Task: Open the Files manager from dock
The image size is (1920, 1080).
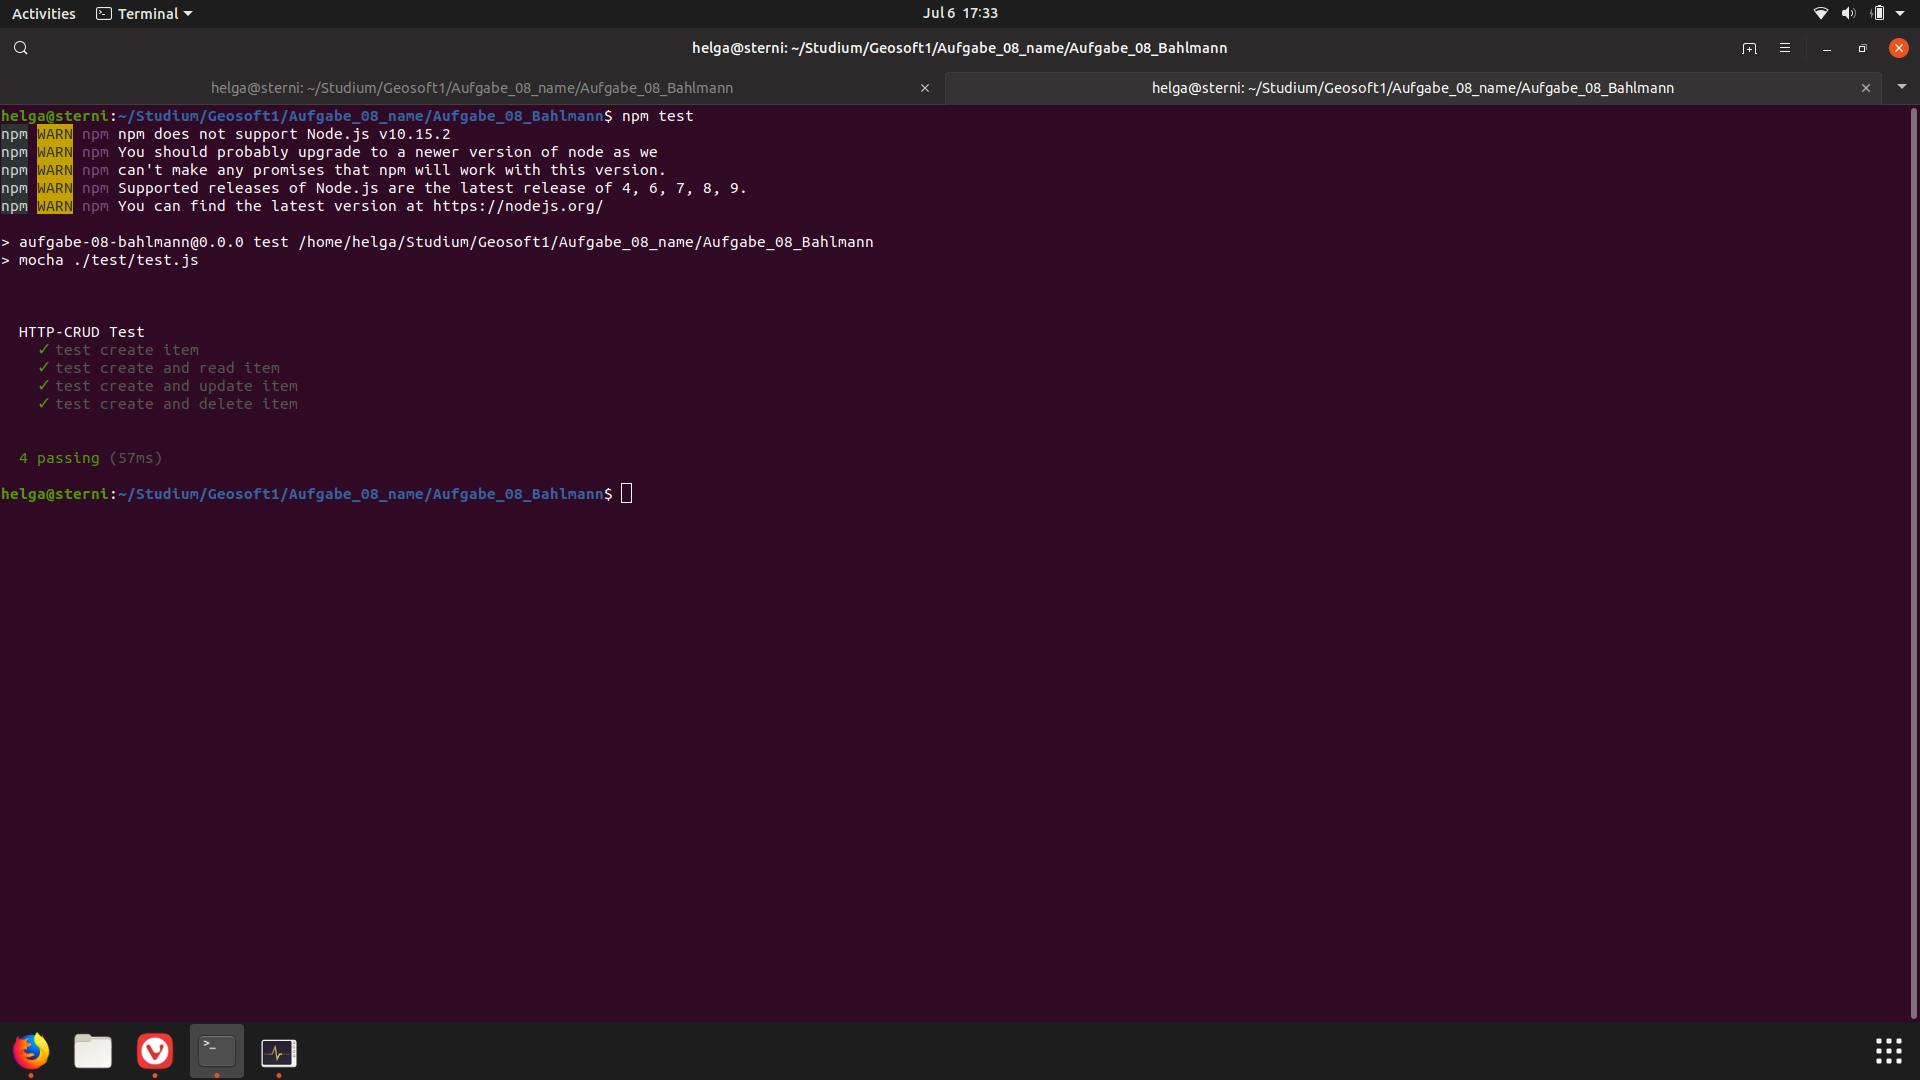Action: 93,1051
